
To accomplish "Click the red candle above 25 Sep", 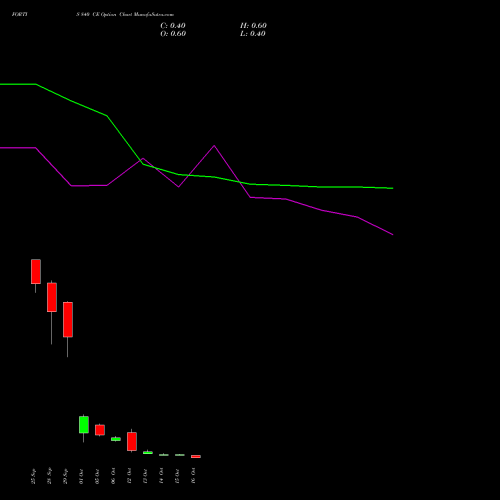I will [x=36, y=271].
